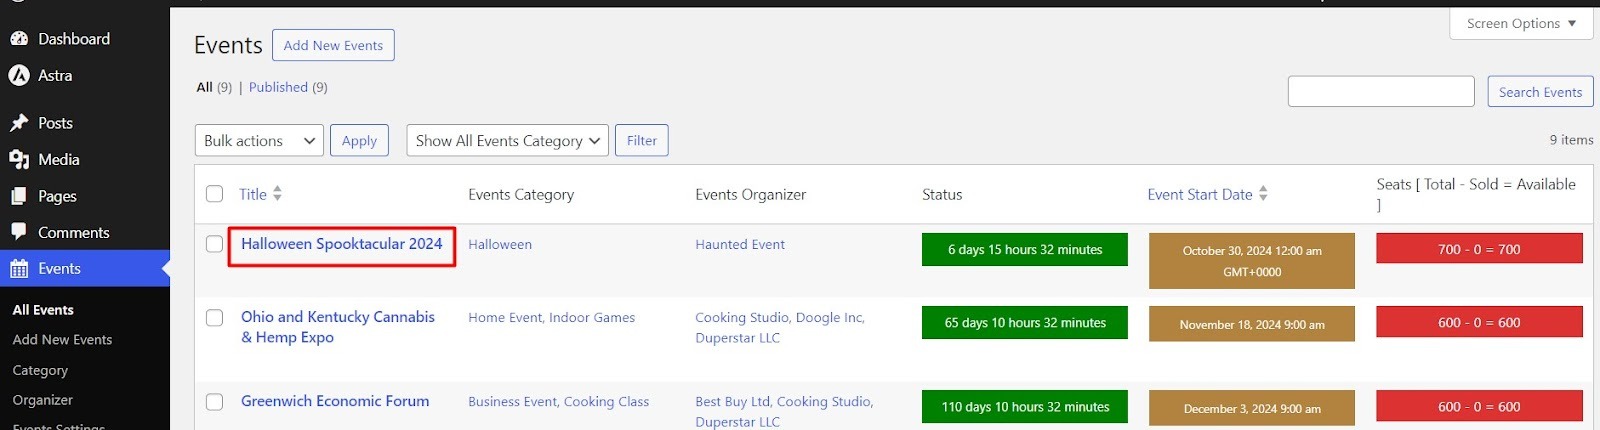
Task: Select the Greenwich Economic Forum row checkbox
Action: [x=214, y=402]
